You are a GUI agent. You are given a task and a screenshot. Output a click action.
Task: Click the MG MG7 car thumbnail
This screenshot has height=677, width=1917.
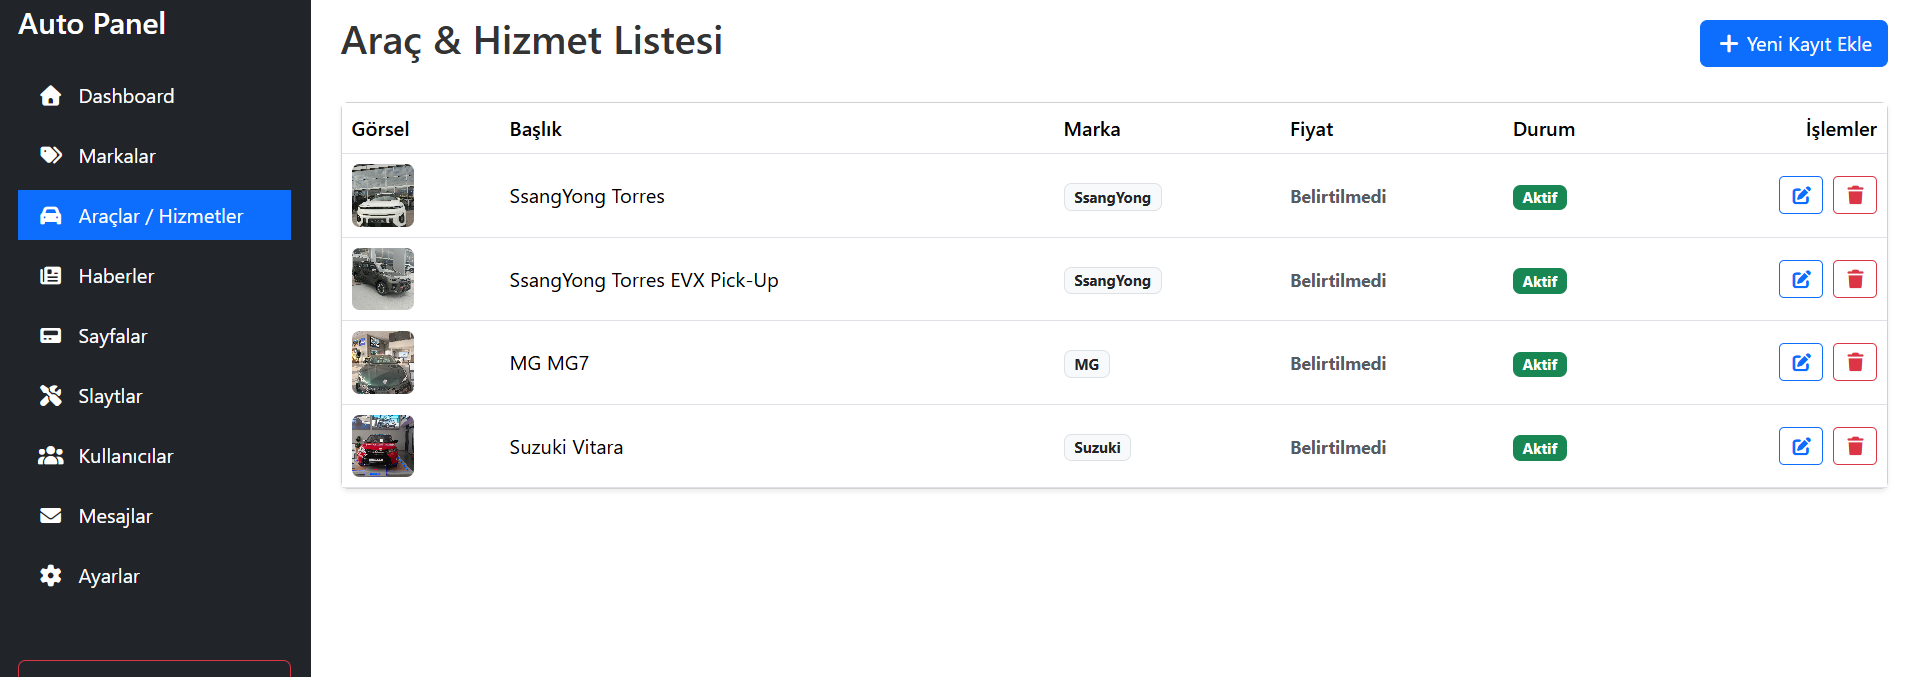pyautogui.click(x=383, y=363)
